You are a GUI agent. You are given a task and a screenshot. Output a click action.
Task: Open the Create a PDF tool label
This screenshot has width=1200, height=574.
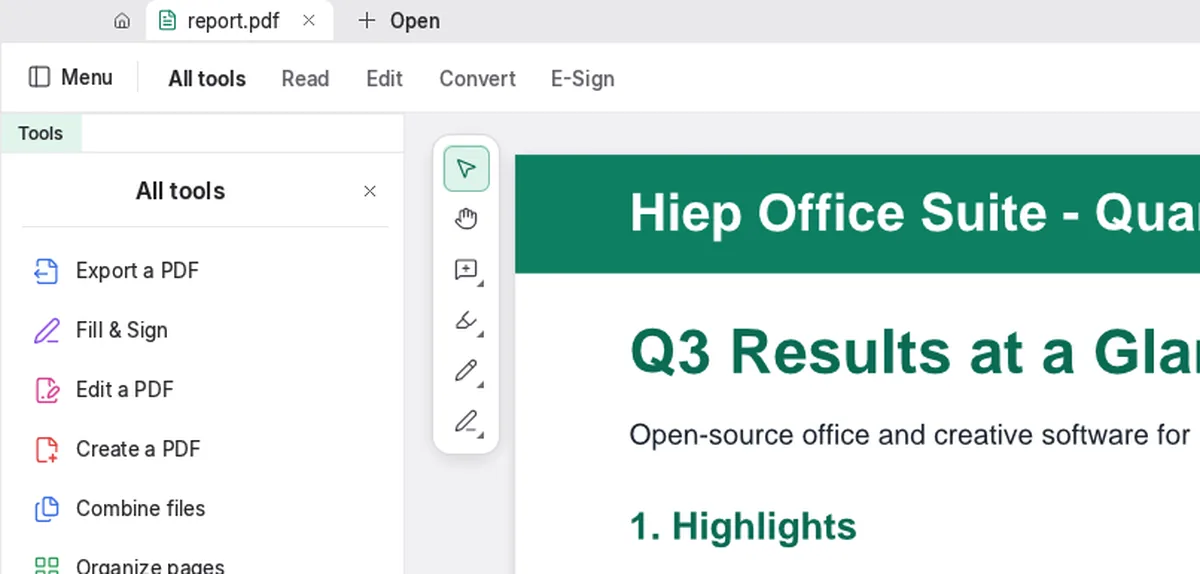(138, 450)
